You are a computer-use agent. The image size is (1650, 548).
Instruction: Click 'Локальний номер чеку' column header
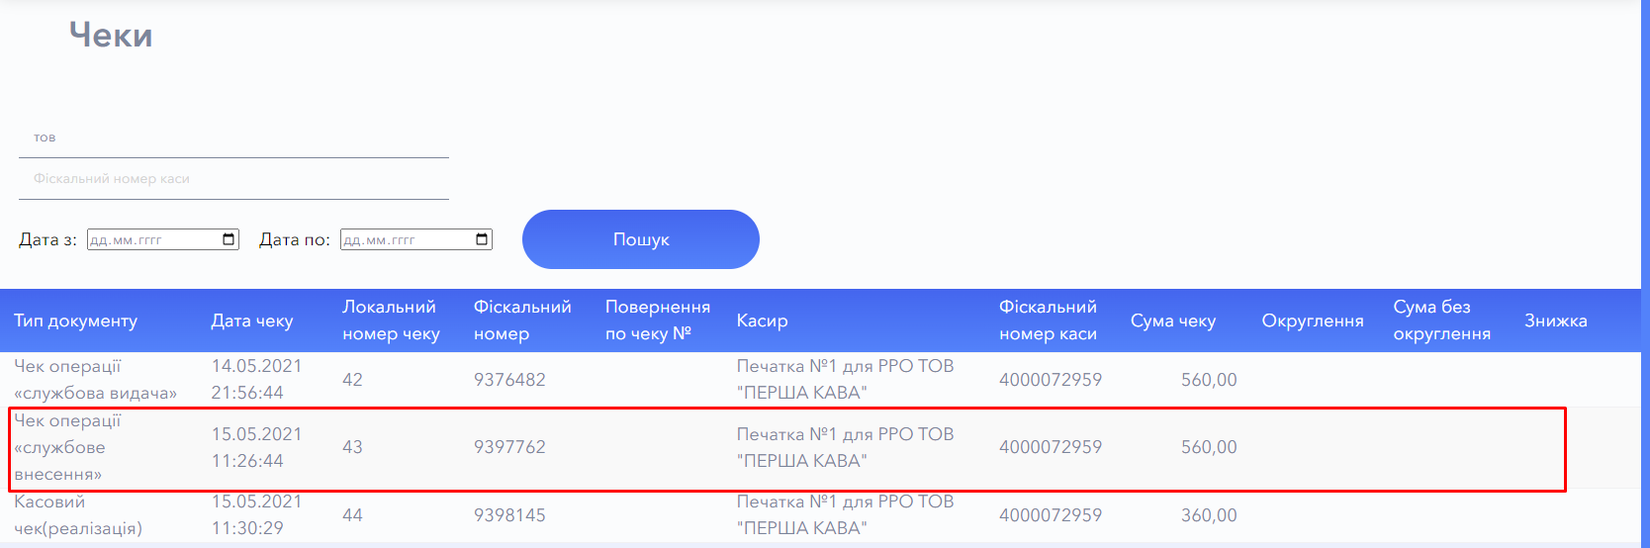(x=391, y=320)
